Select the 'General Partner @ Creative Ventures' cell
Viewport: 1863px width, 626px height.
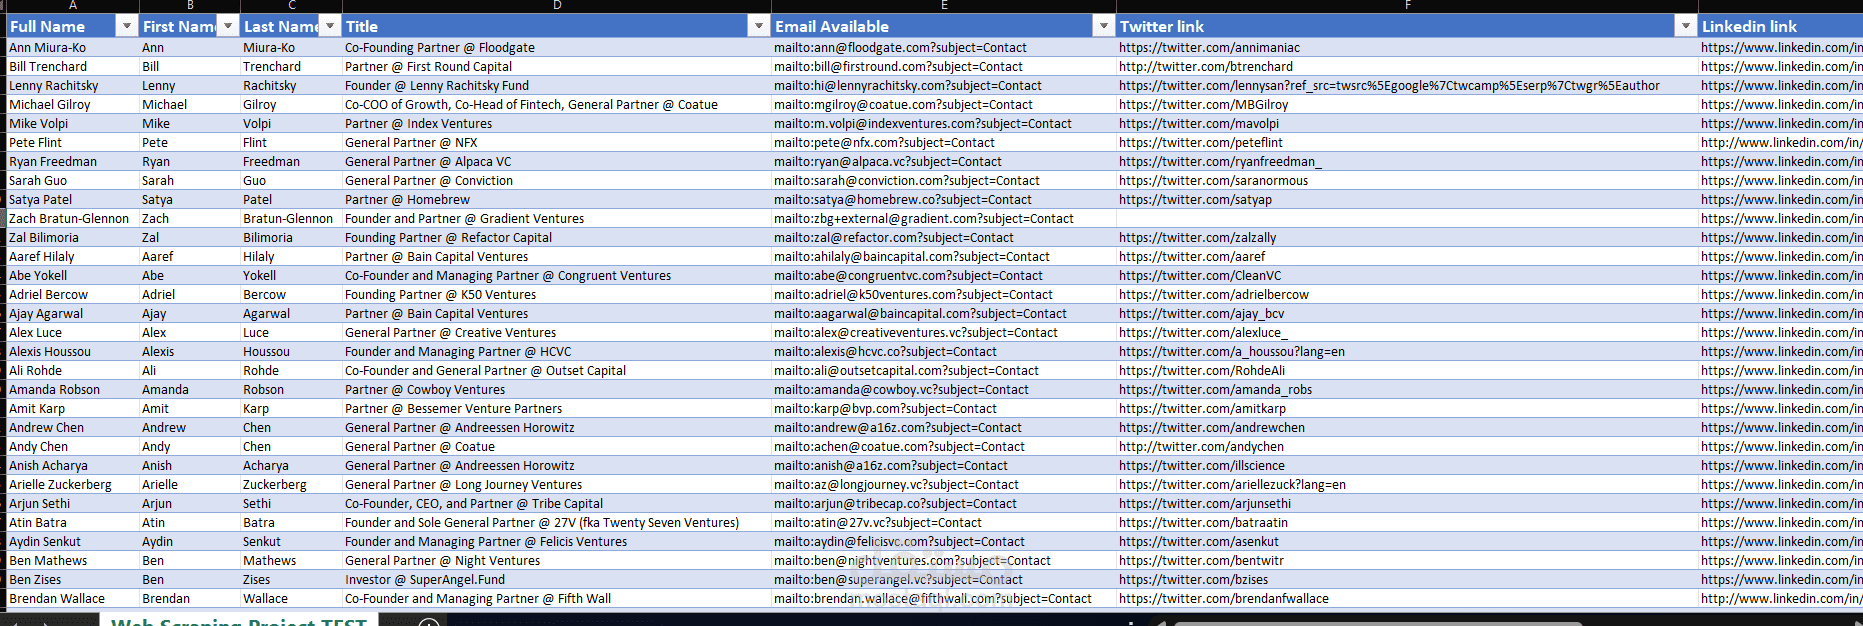point(556,332)
